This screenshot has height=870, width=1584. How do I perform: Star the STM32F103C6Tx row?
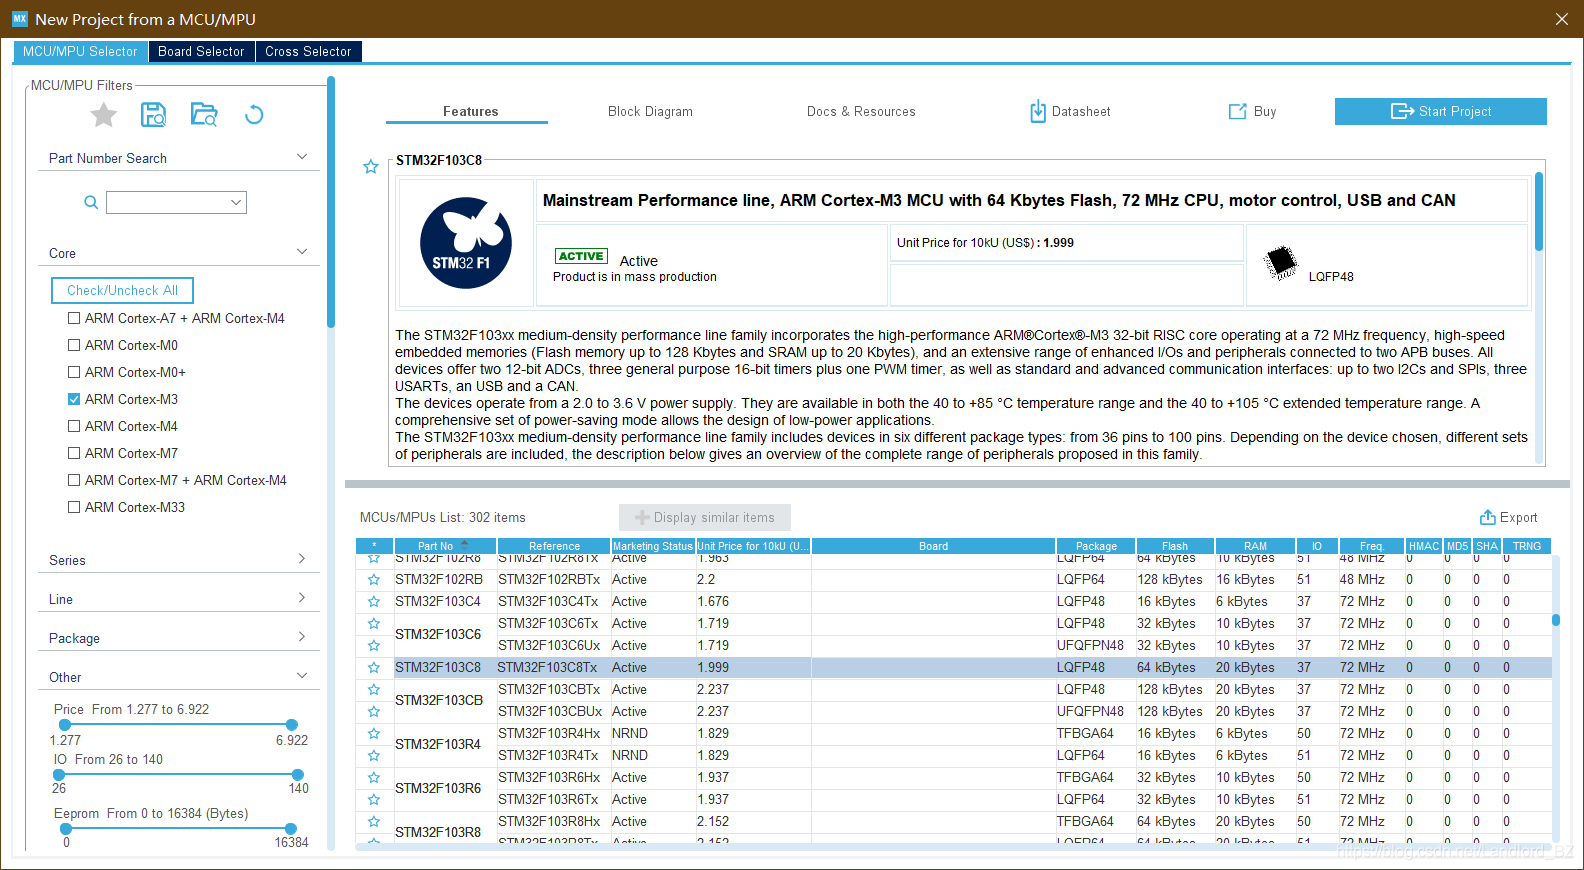[x=374, y=624]
